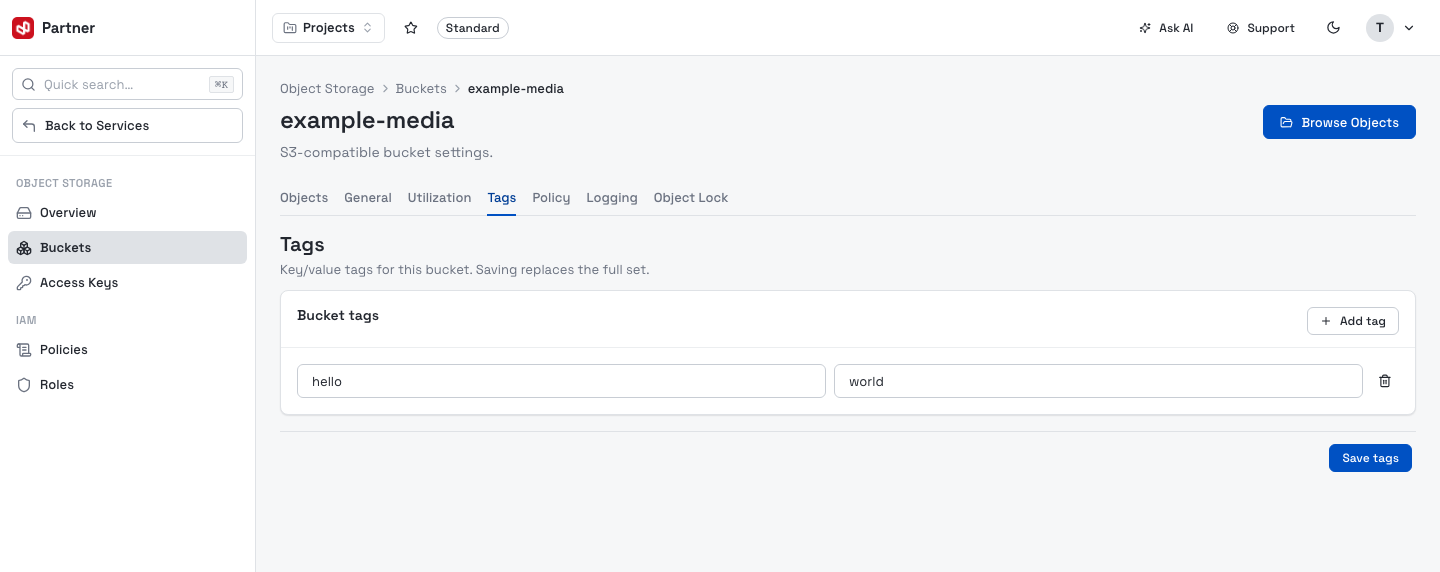
Task: Open the Projects dropdown
Action: pyautogui.click(x=328, y=28)
